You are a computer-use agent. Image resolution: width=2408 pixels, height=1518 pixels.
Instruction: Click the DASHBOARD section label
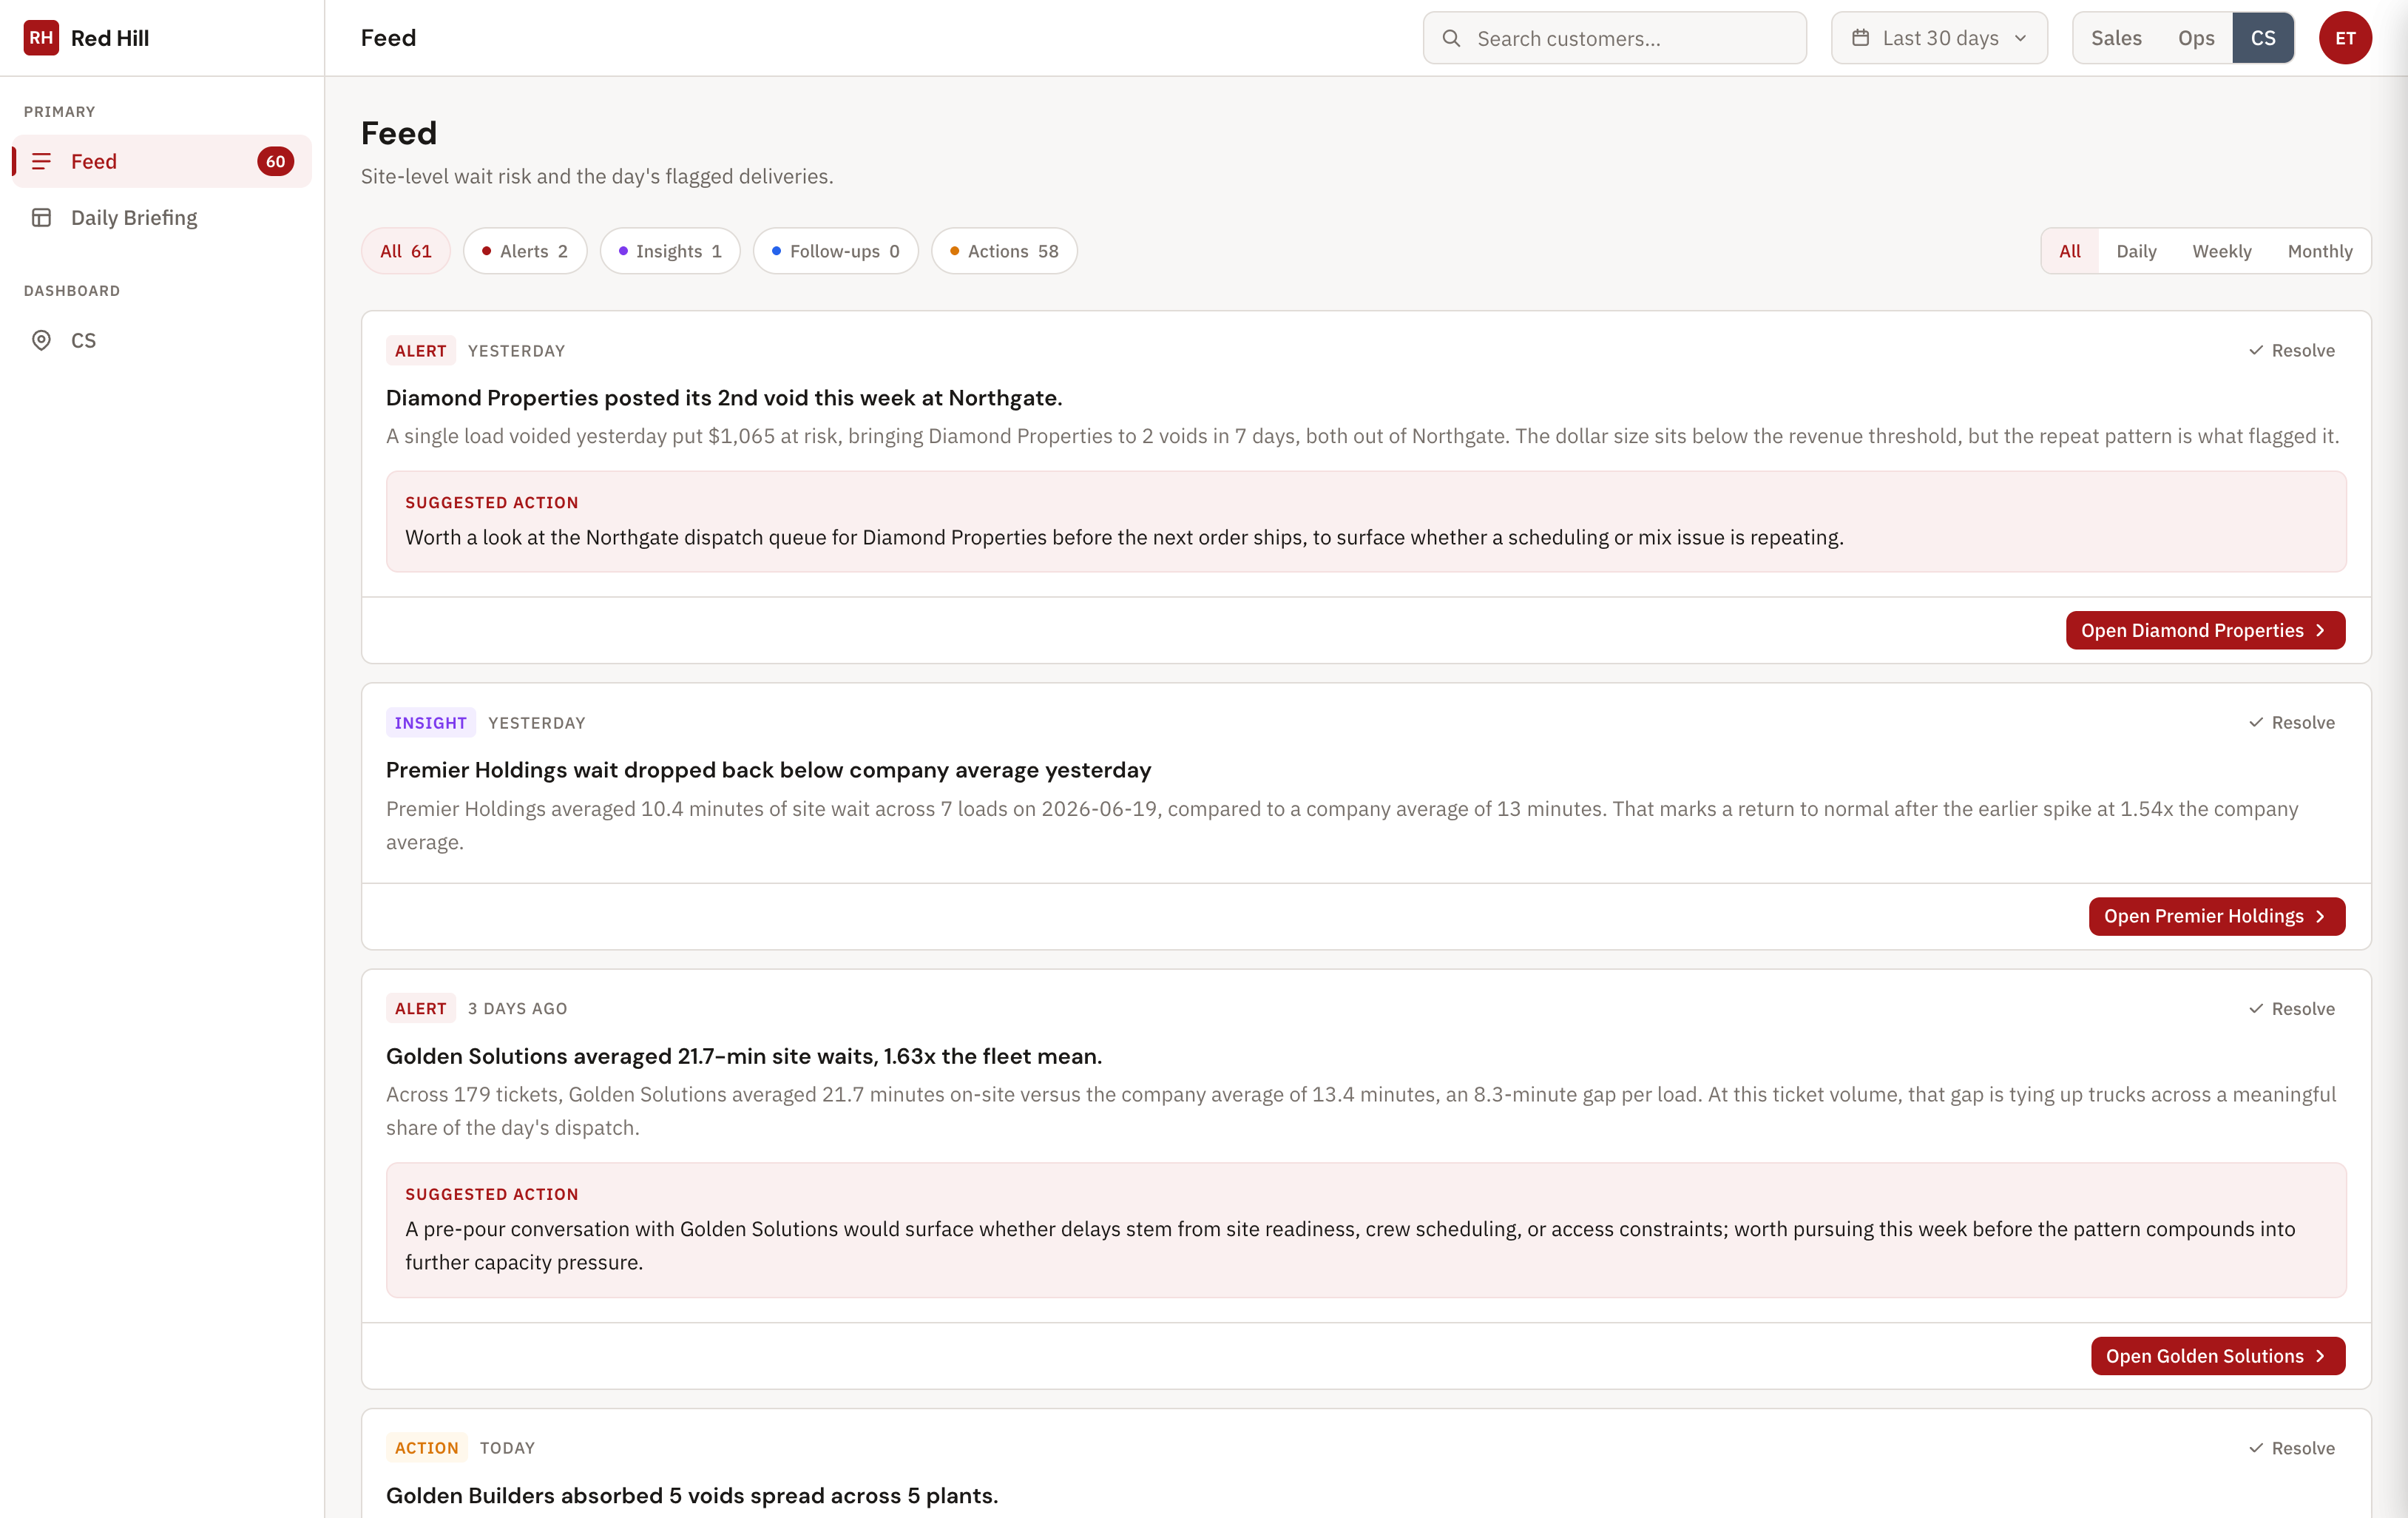coord(72,290)
